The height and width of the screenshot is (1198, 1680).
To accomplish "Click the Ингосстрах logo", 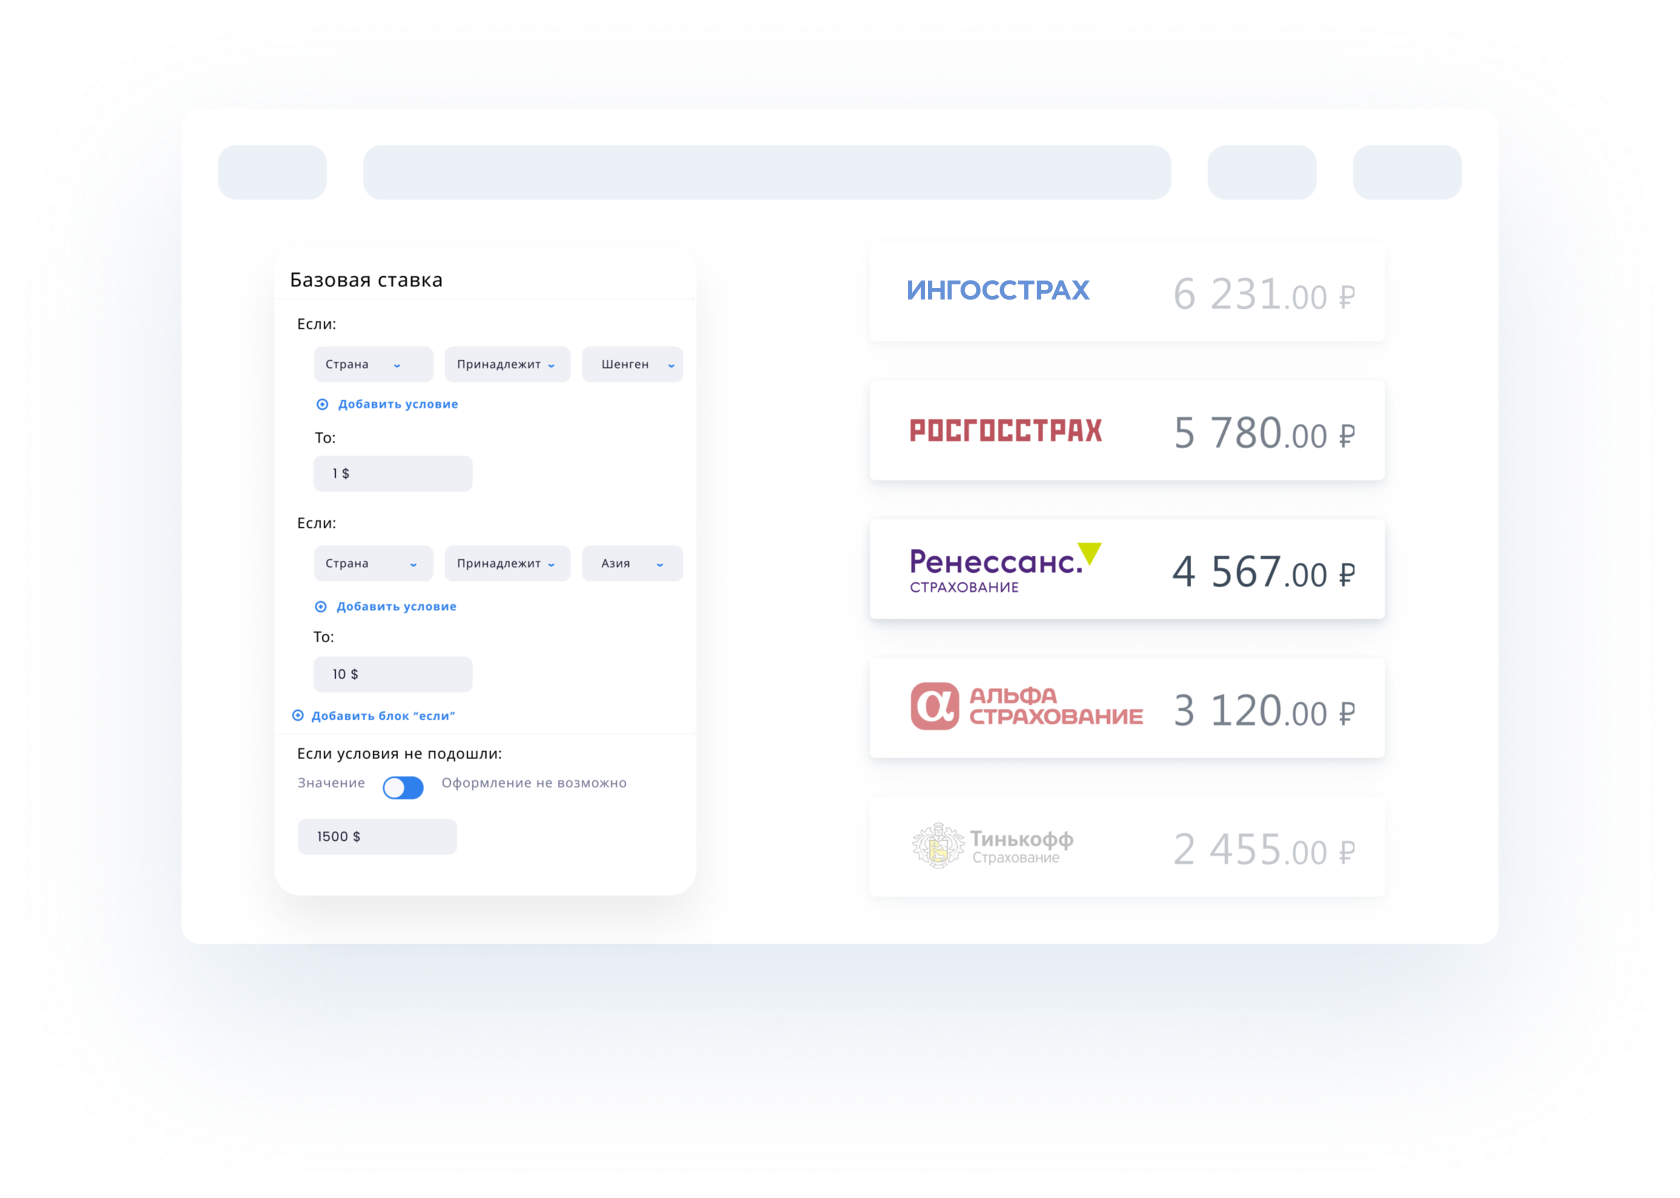I will tap(998, 291).
